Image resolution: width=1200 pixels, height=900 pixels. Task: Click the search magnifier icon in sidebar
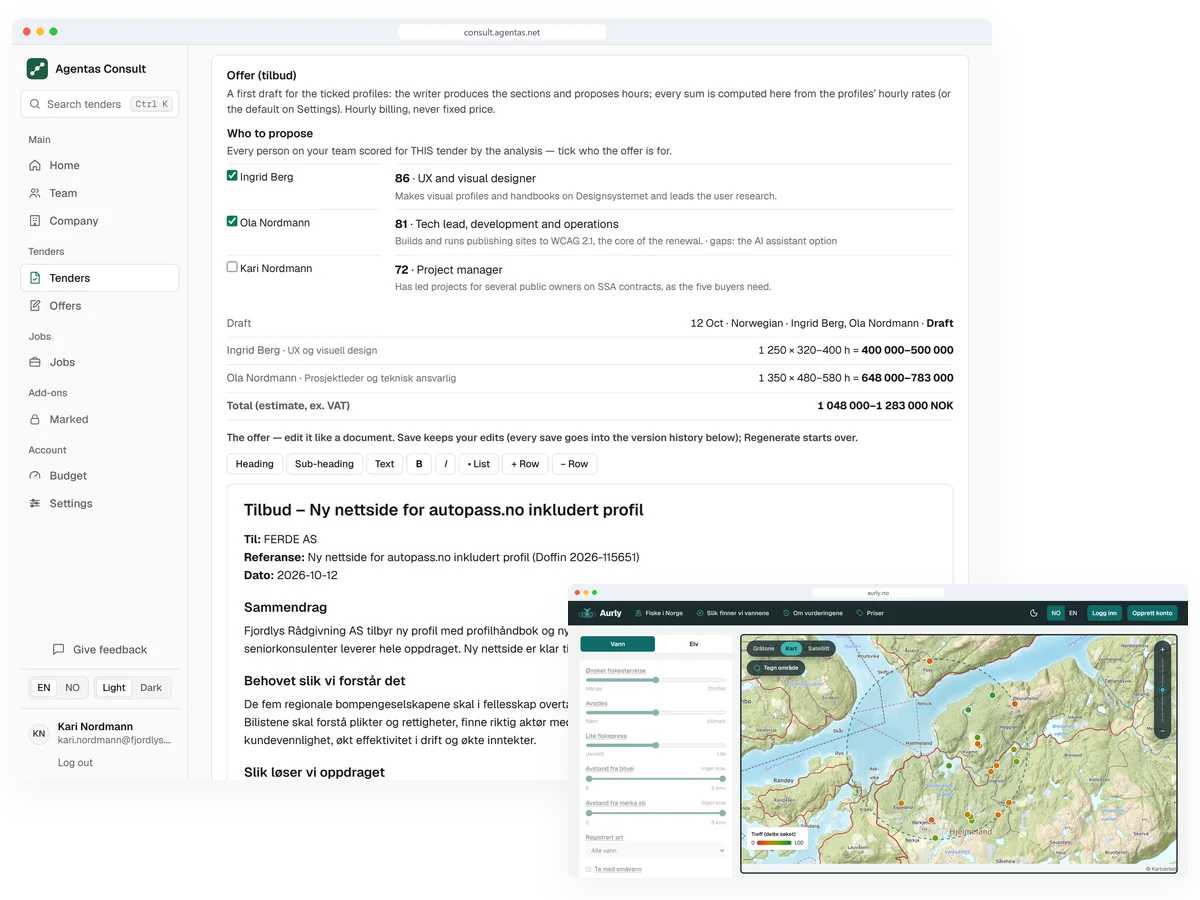(x=35, y=104)
